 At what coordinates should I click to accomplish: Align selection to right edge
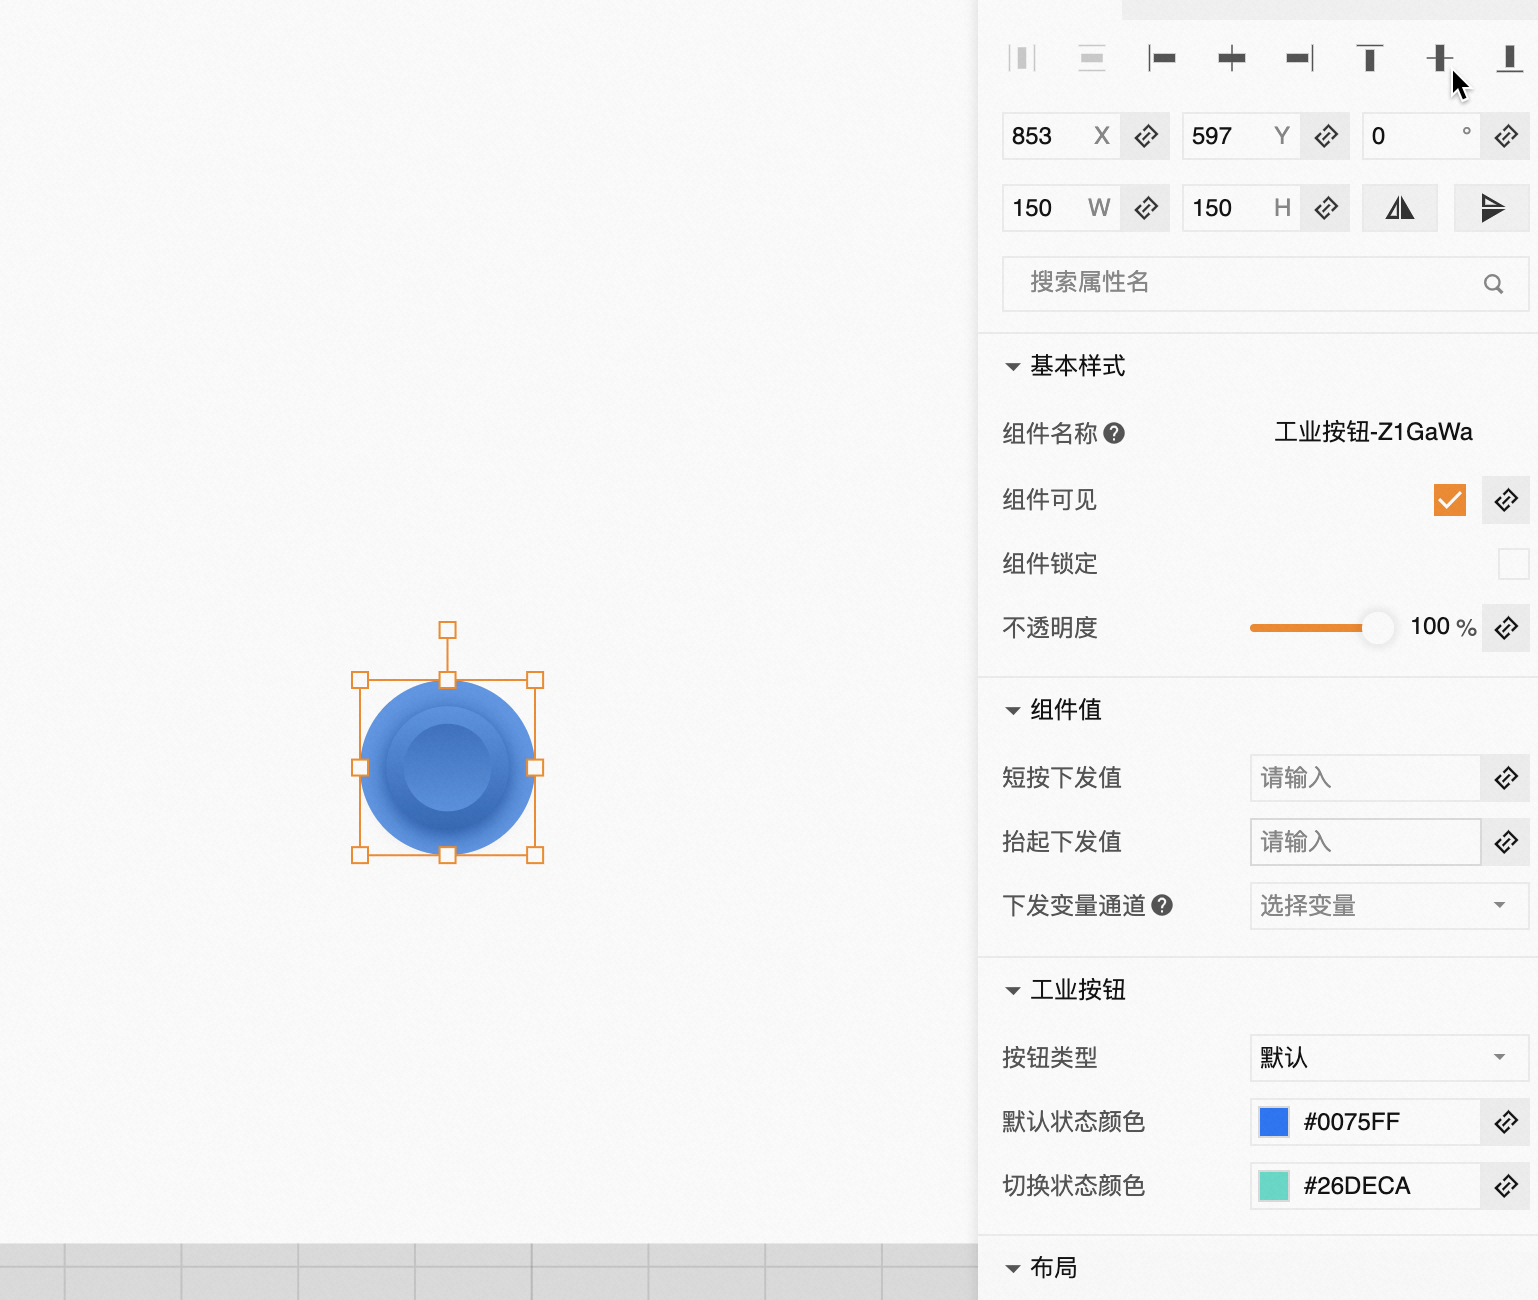1300,58
